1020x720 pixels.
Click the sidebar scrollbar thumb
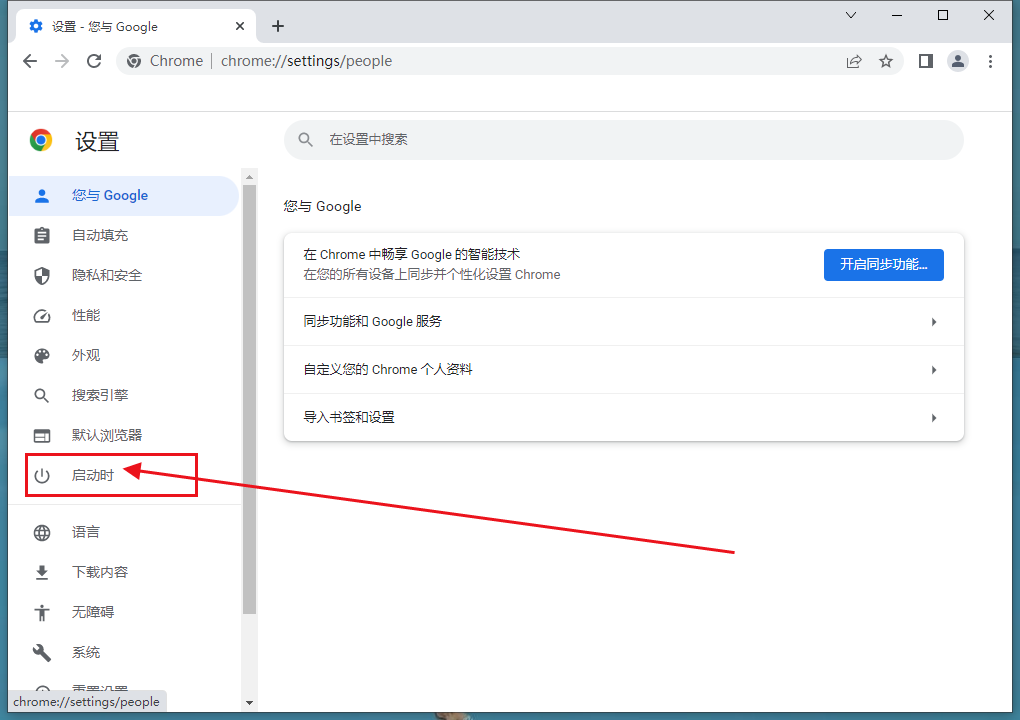pos(249,399)
